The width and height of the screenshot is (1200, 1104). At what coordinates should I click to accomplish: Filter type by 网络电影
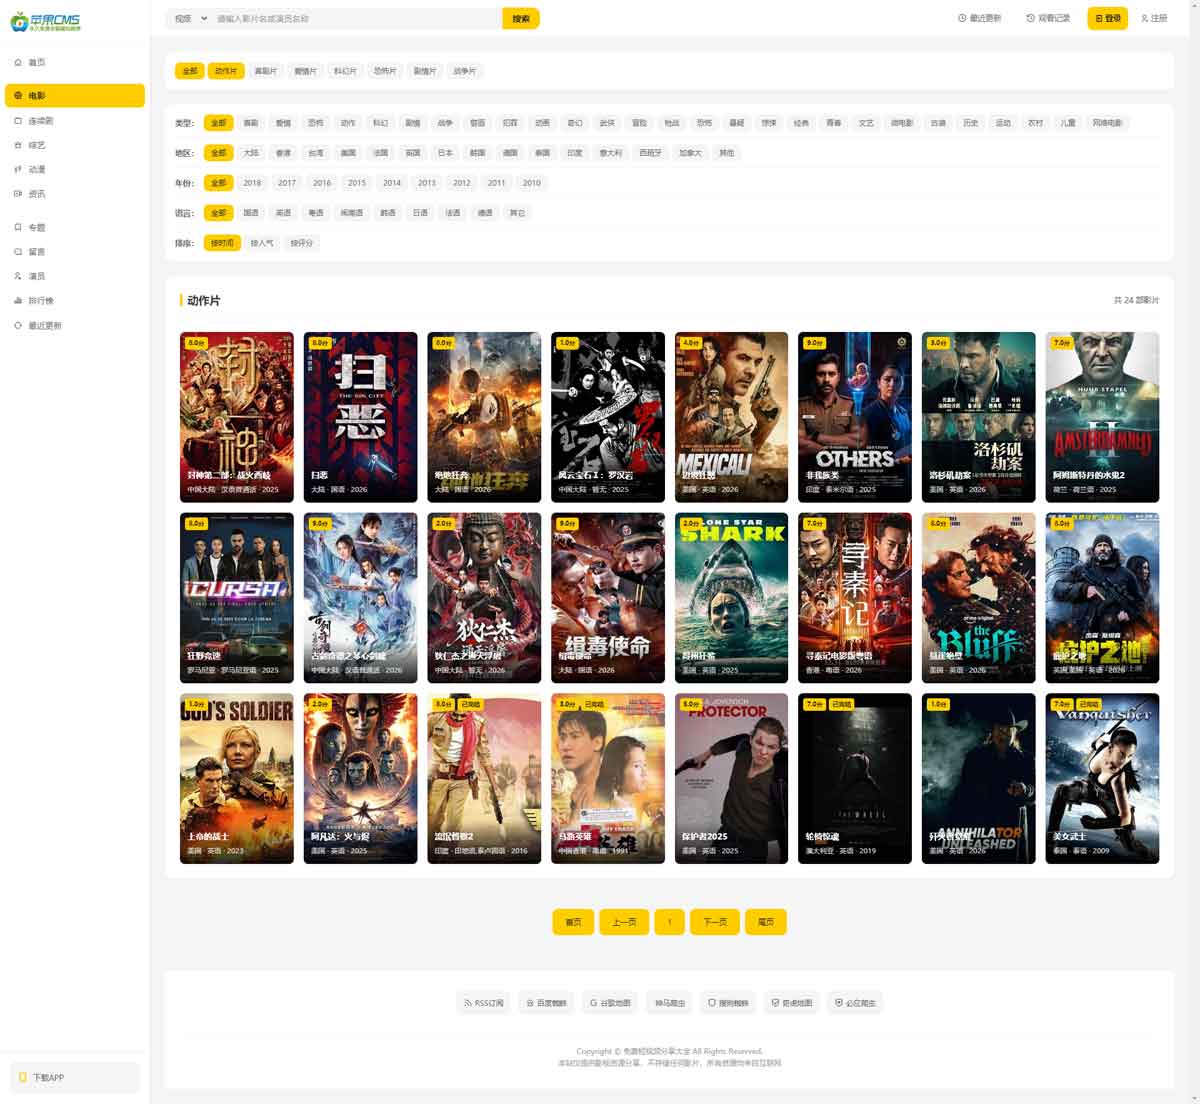[x=1107, y=123]
